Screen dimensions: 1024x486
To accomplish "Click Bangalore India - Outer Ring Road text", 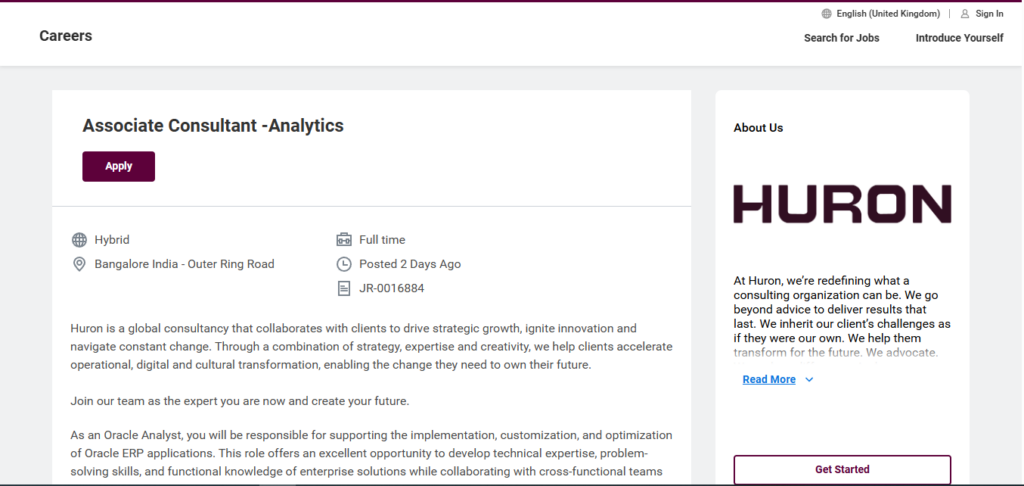I will point(184,265).
